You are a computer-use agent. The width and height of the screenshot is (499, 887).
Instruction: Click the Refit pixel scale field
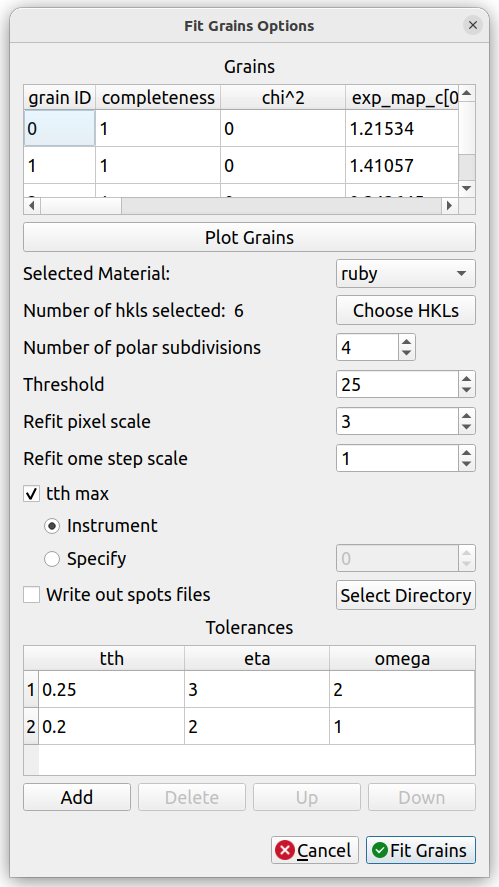point(397,421)
